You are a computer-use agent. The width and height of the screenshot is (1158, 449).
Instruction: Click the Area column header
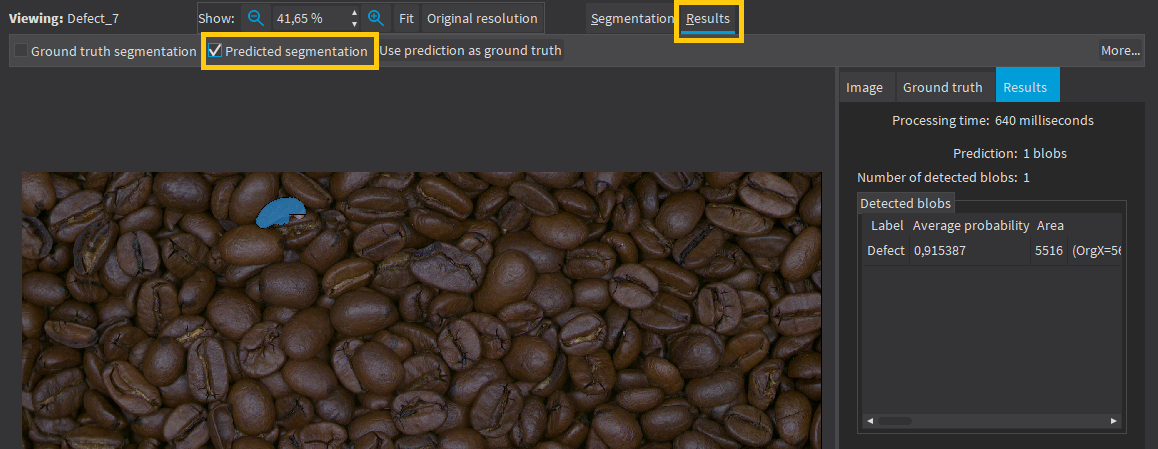coord(1050,226)
